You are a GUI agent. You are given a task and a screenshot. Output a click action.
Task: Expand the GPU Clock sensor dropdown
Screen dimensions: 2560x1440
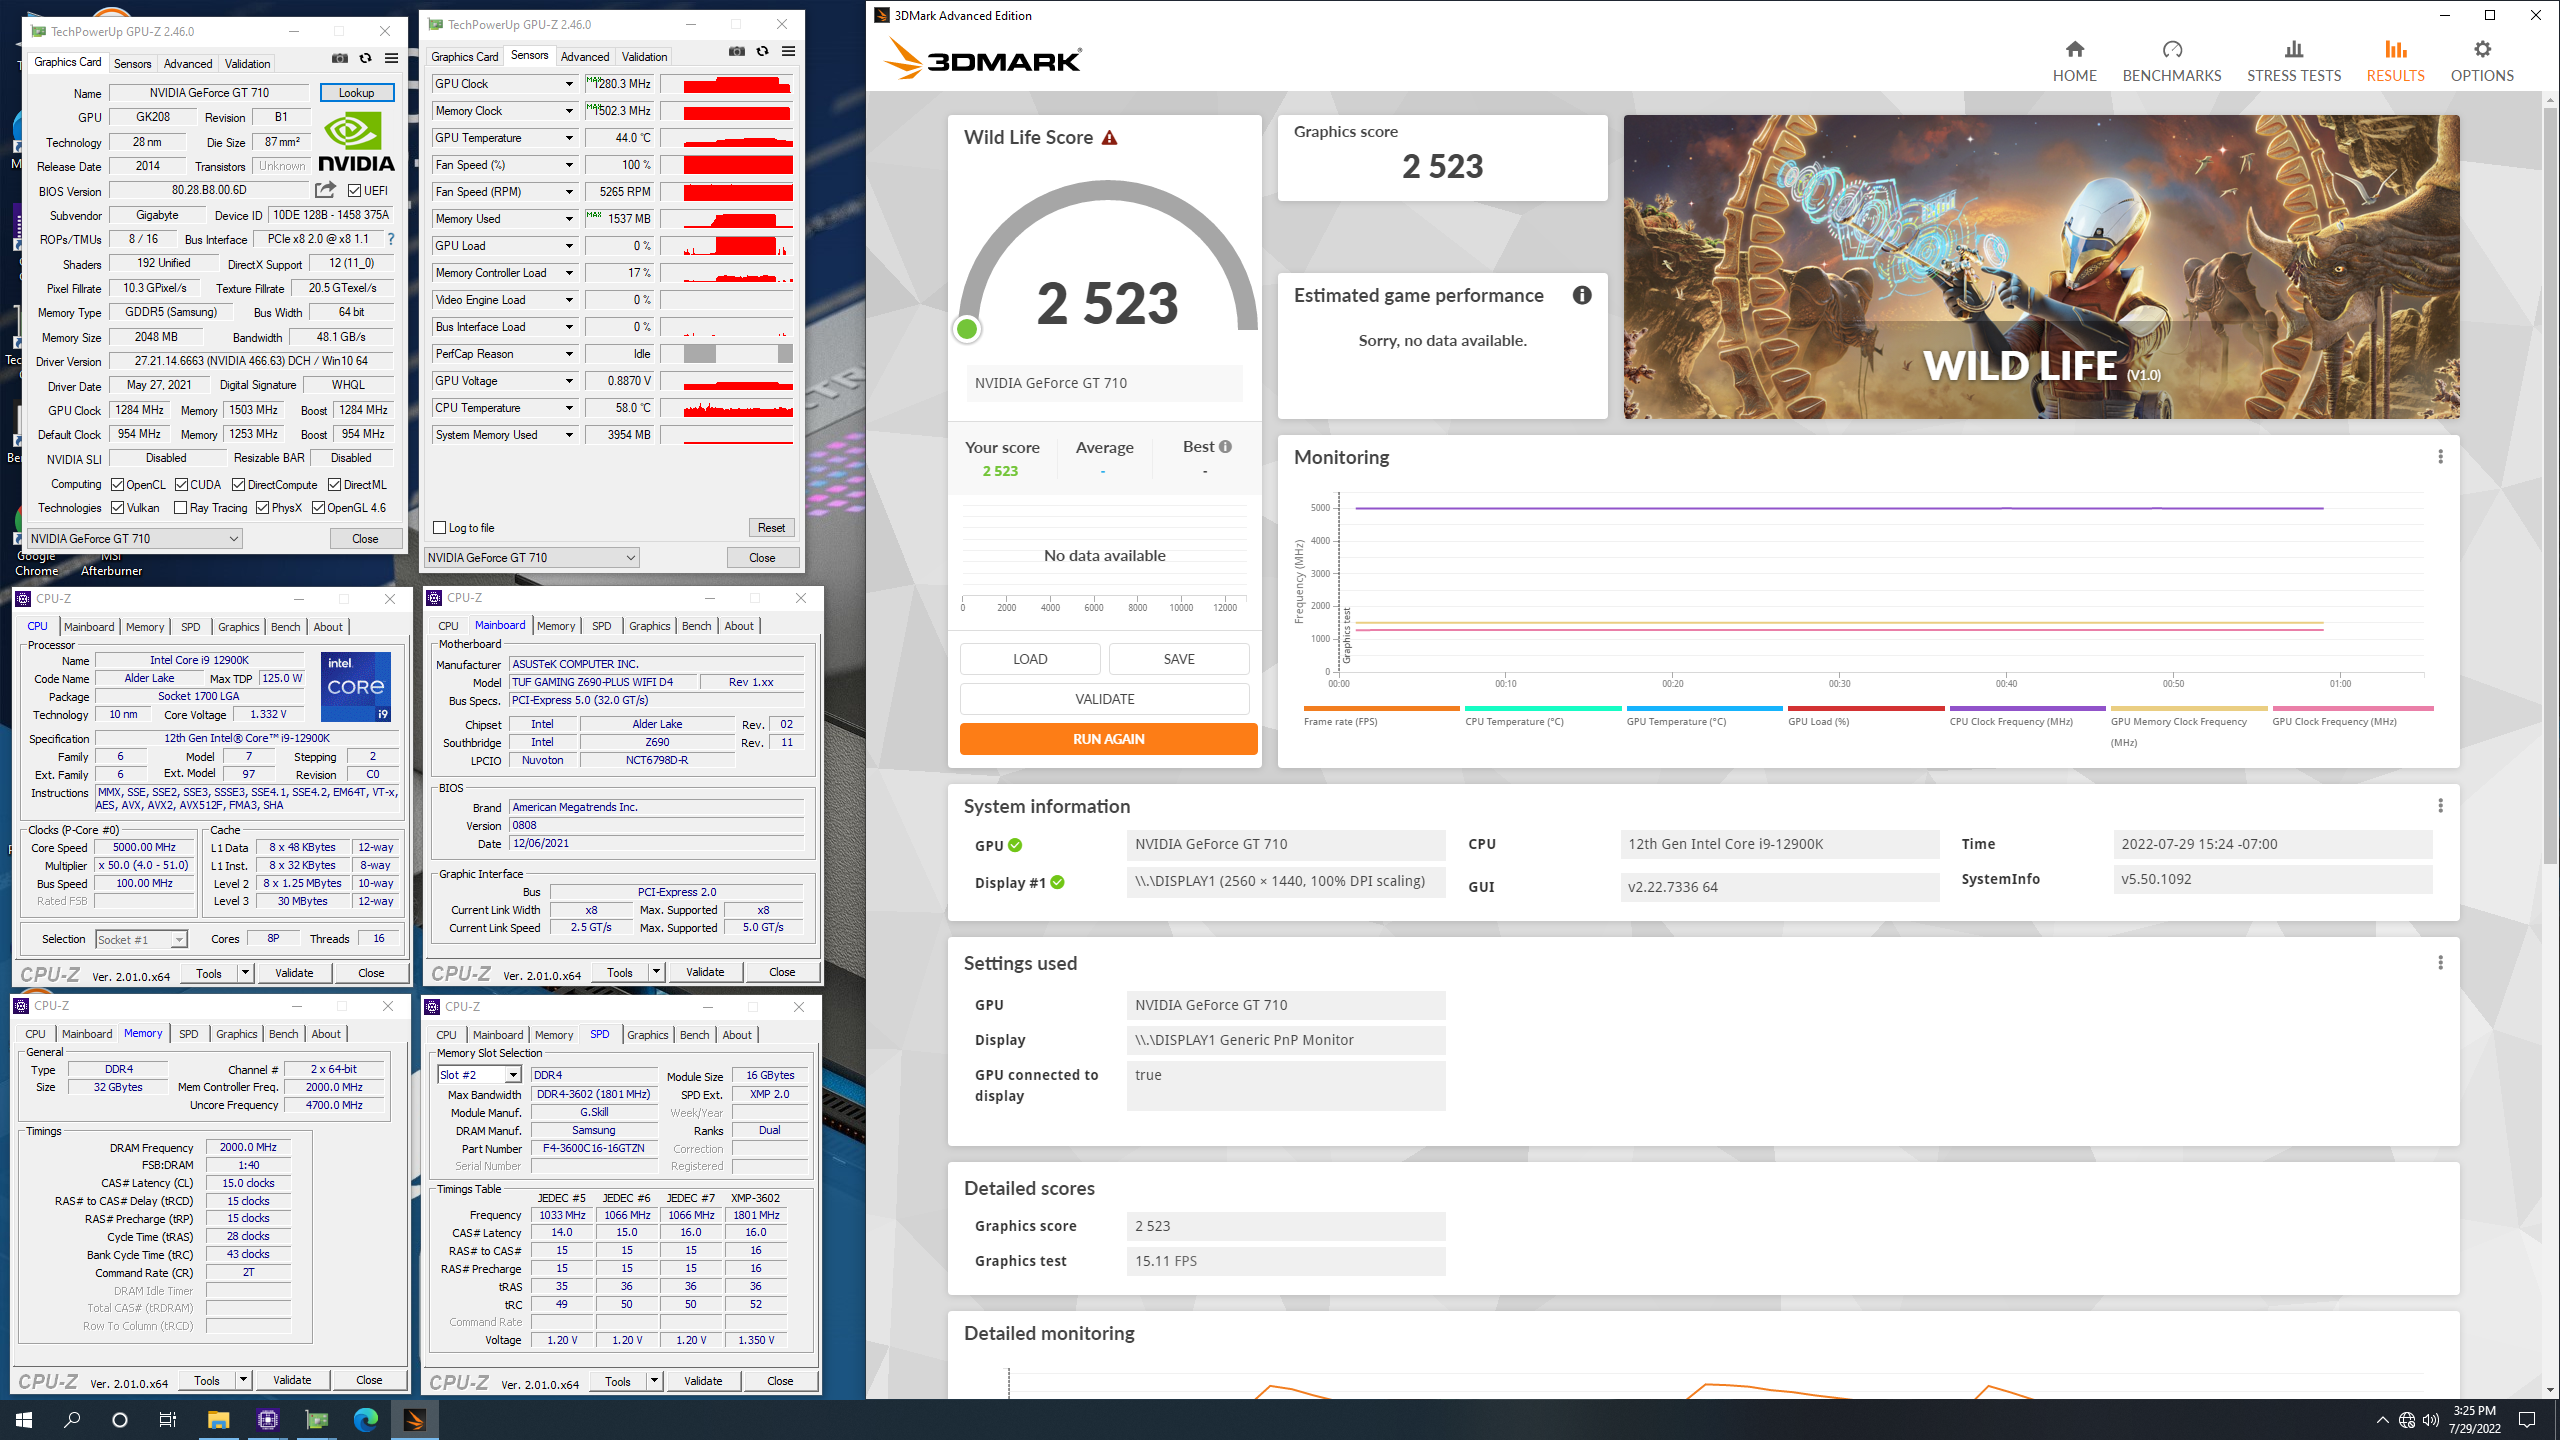point(569,84)
